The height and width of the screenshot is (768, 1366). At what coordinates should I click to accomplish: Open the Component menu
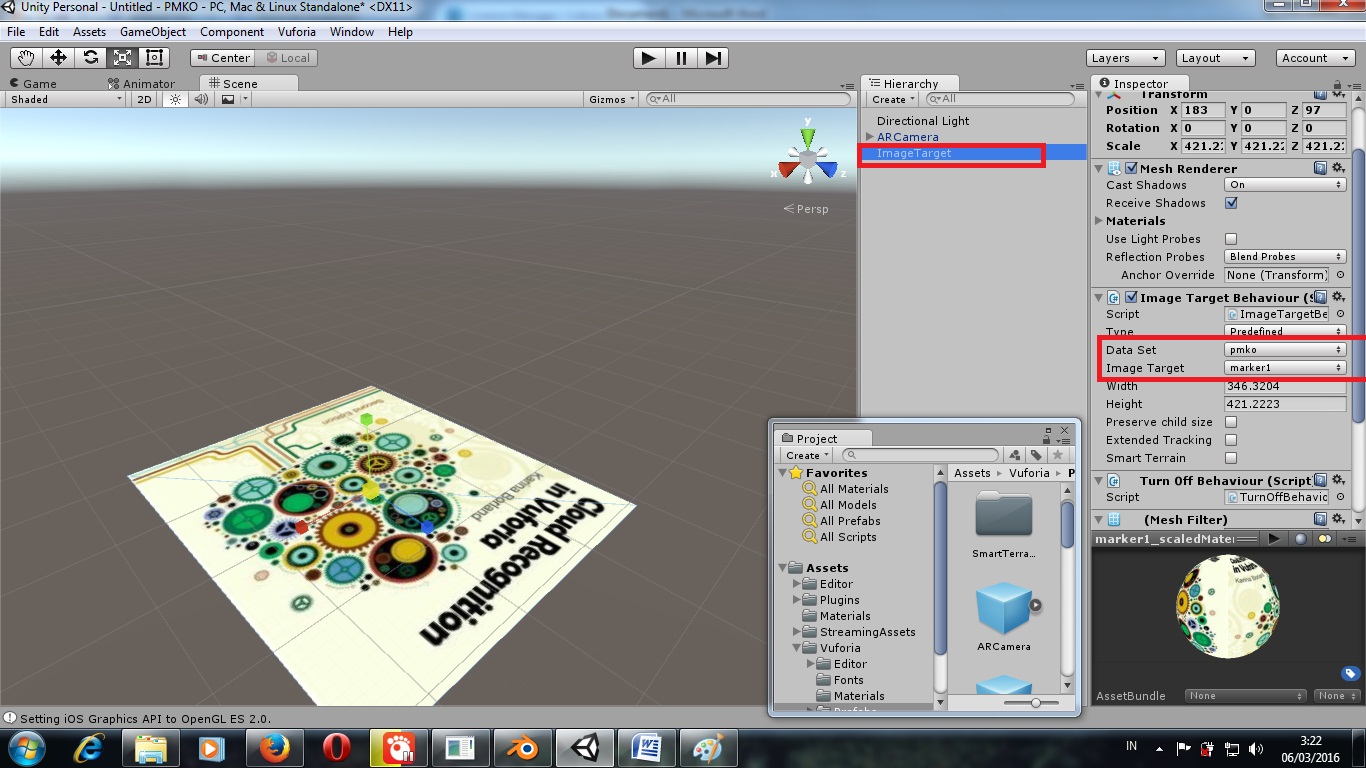point(232,32)
